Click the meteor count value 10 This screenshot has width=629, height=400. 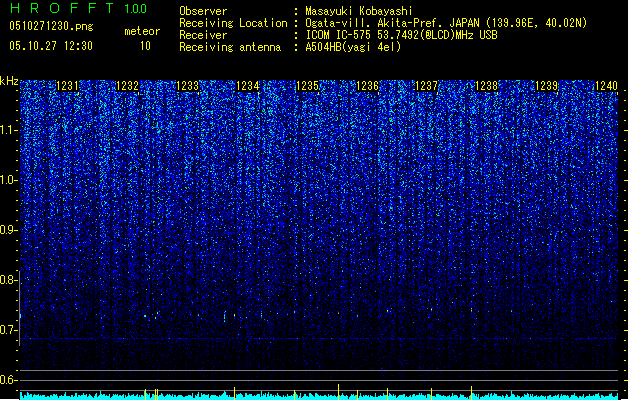click(145, 46)
